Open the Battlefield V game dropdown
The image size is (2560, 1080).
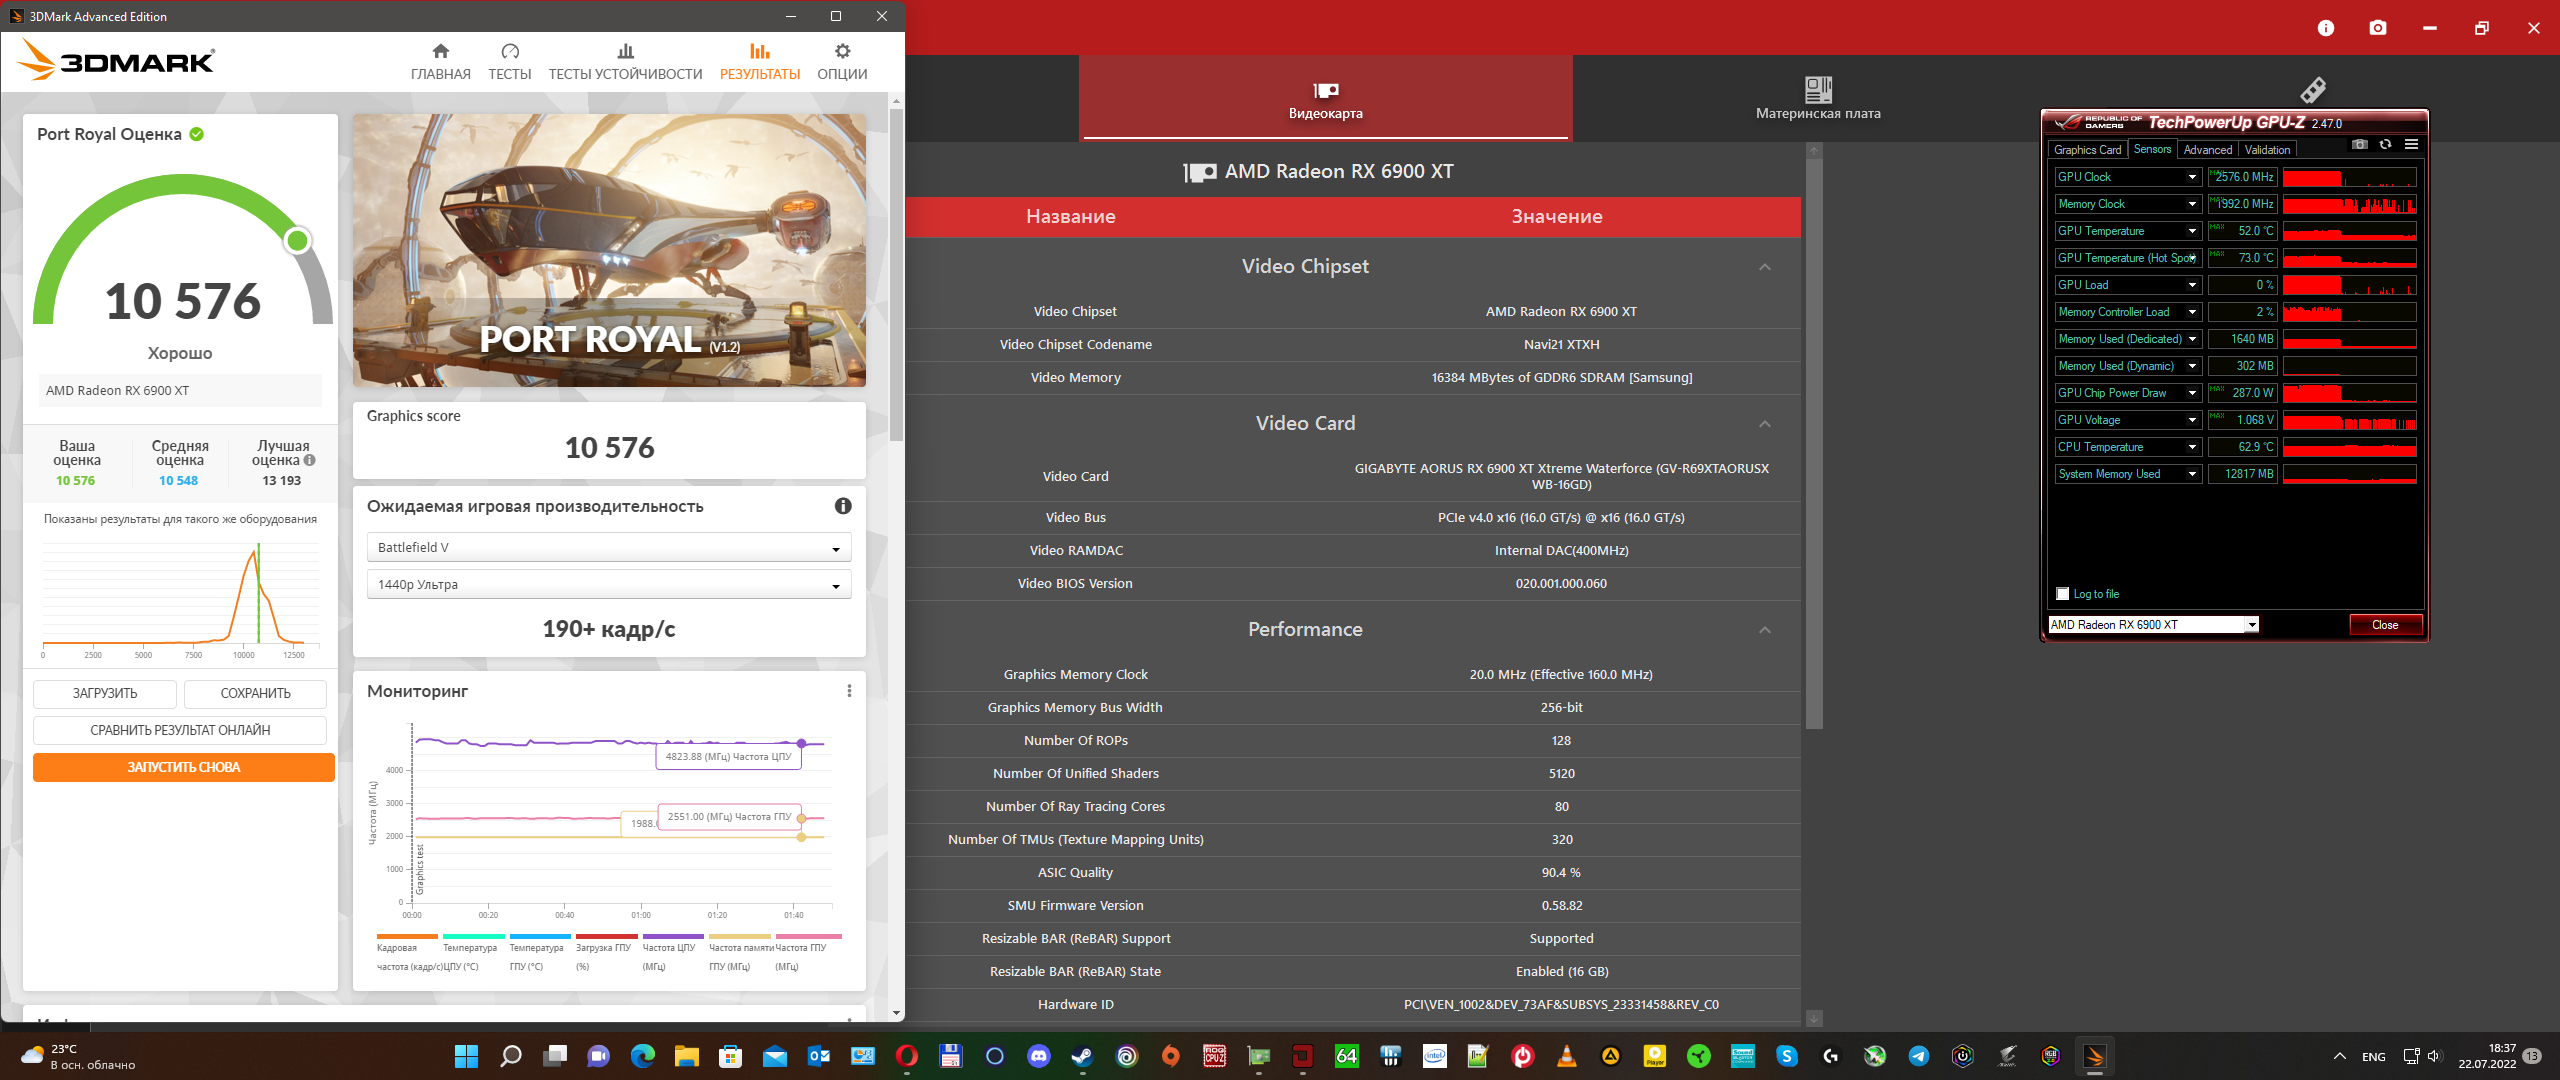coord(608,548)
